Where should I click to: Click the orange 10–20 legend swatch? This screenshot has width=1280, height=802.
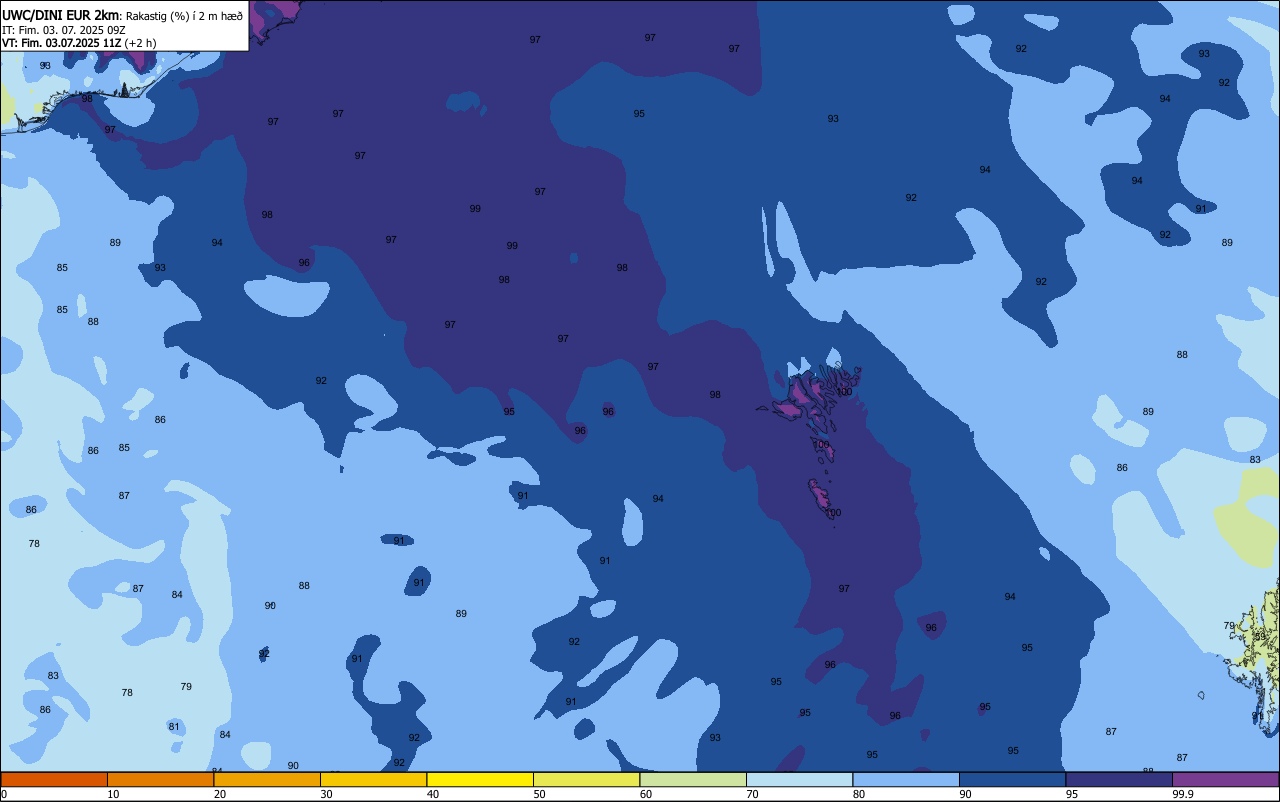point(160,779)
